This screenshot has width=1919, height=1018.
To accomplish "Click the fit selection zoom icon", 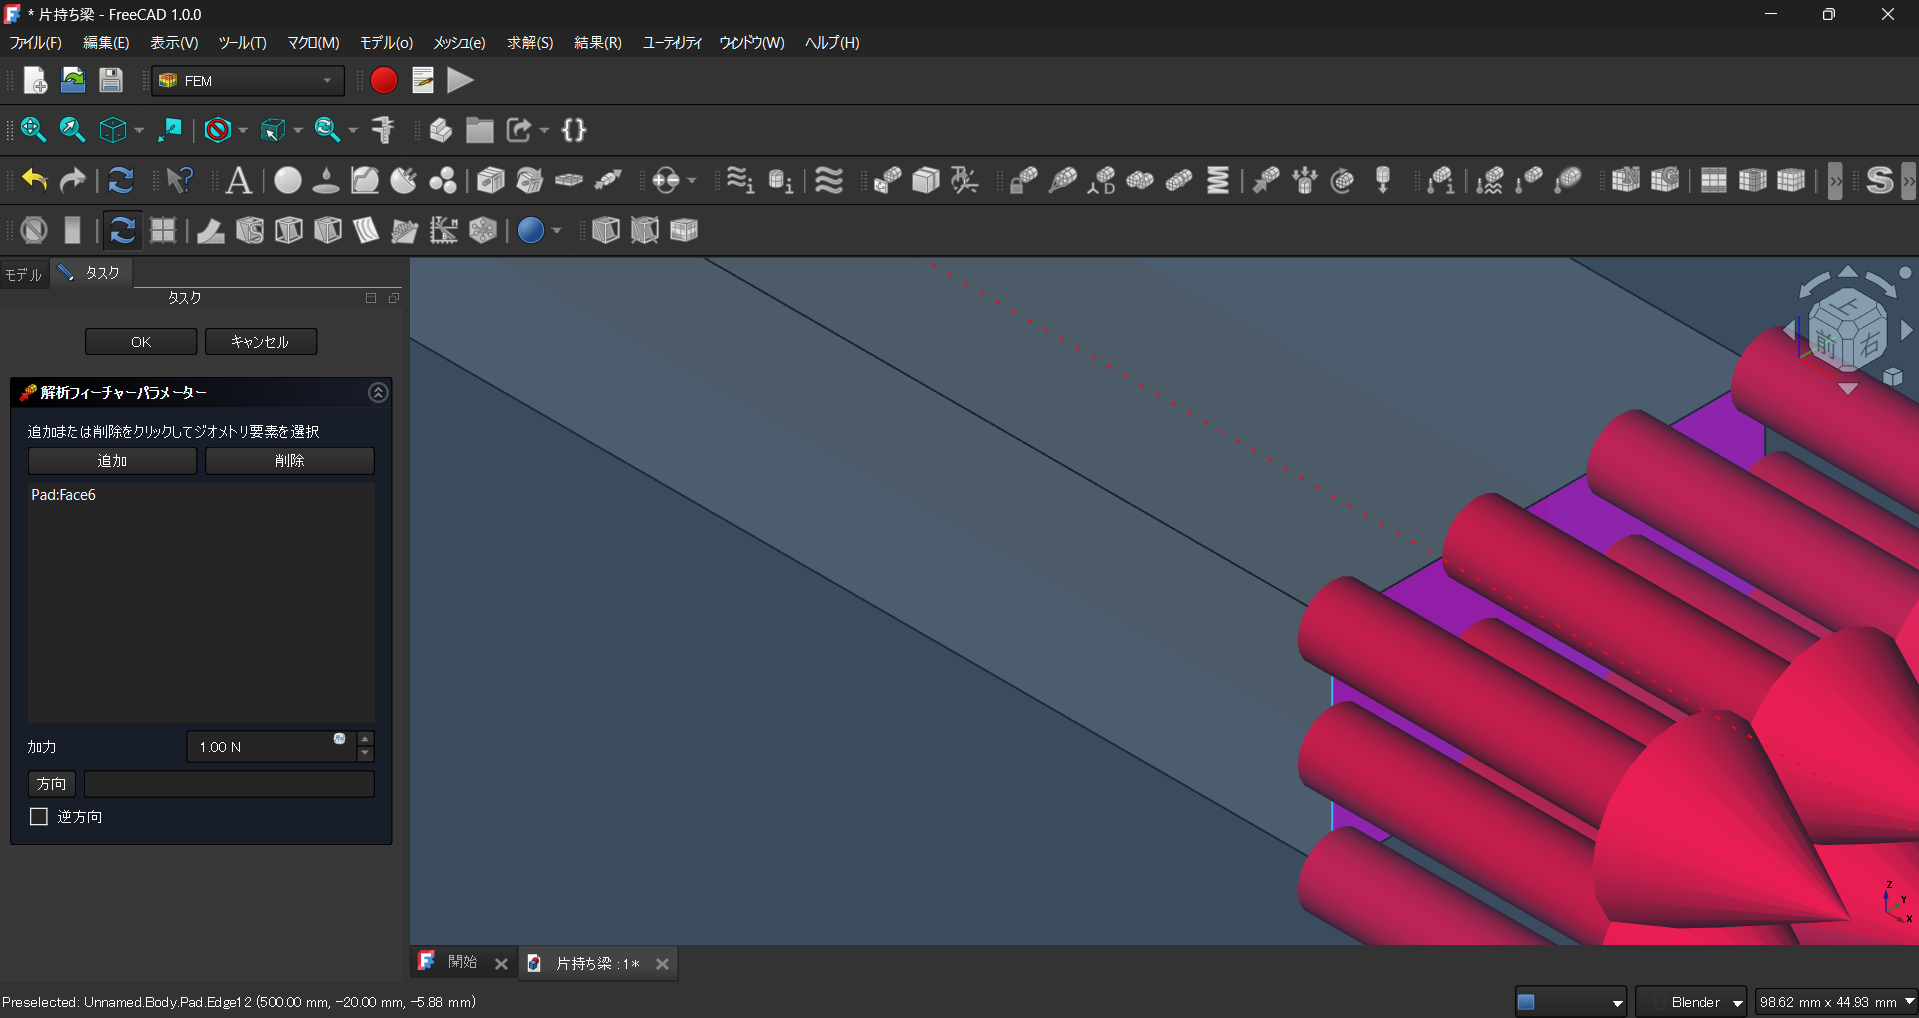I will tap(72, 130).
